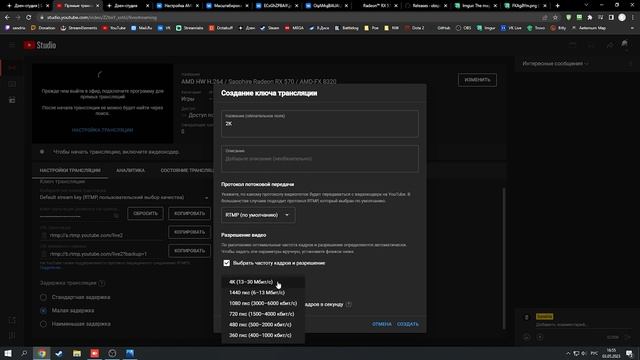
Task: Open File Explorer from the taskbar
Action: point(77,353)
